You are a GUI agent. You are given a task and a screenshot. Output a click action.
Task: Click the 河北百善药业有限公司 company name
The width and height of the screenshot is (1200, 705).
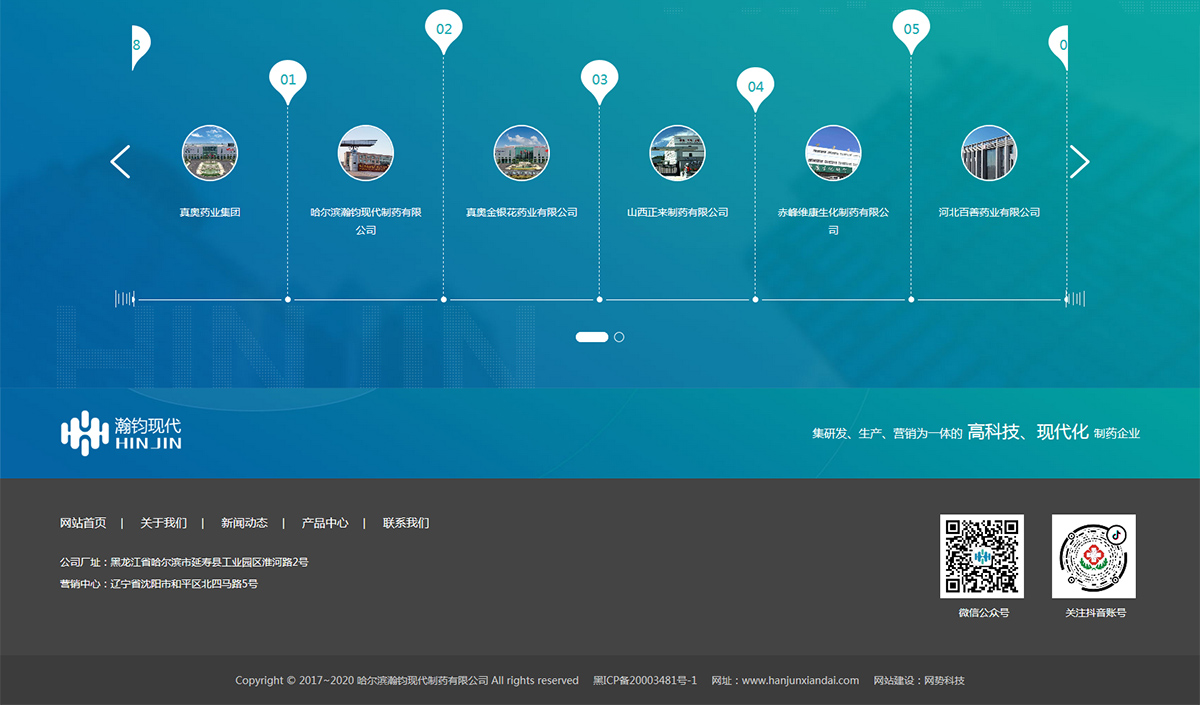click(x=989, y=212)
